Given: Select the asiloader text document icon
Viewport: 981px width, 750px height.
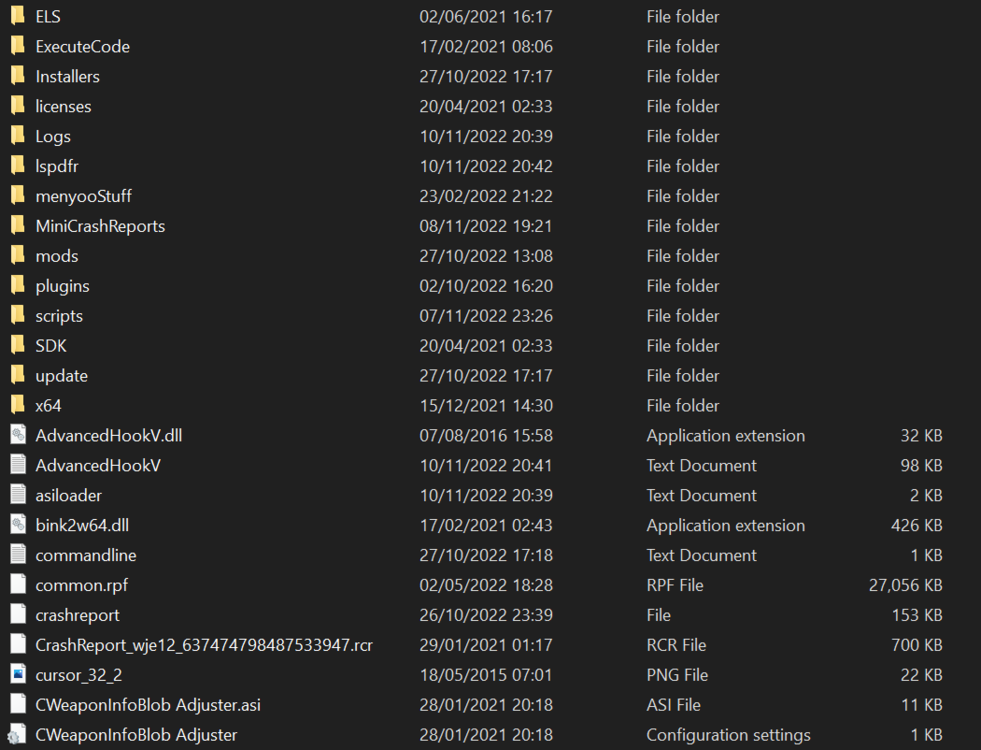Looking at the screenshot, I should click(x=18, y=495).
